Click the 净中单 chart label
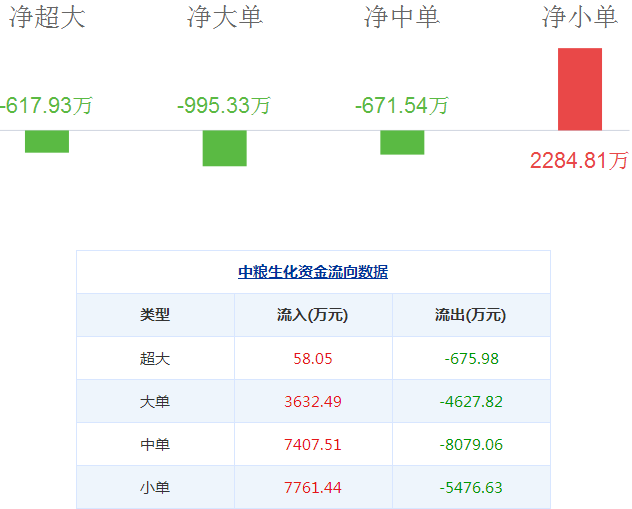Image resolution: width=632 pixels, height=509 pixels. [x=402, y=17]
